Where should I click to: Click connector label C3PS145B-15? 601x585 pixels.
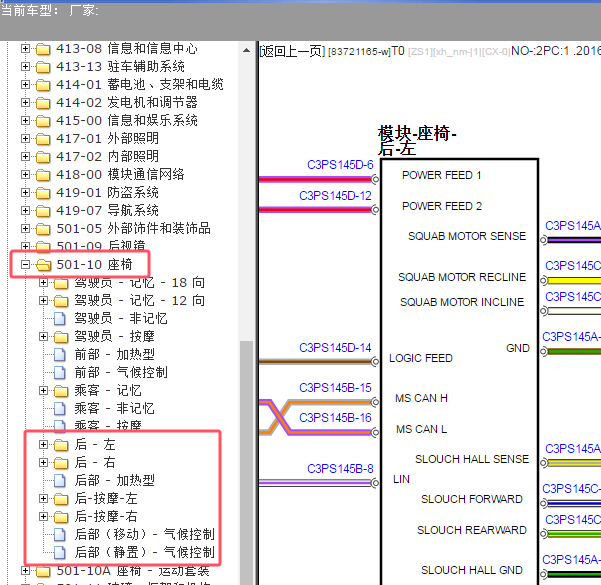pos(335,388)
